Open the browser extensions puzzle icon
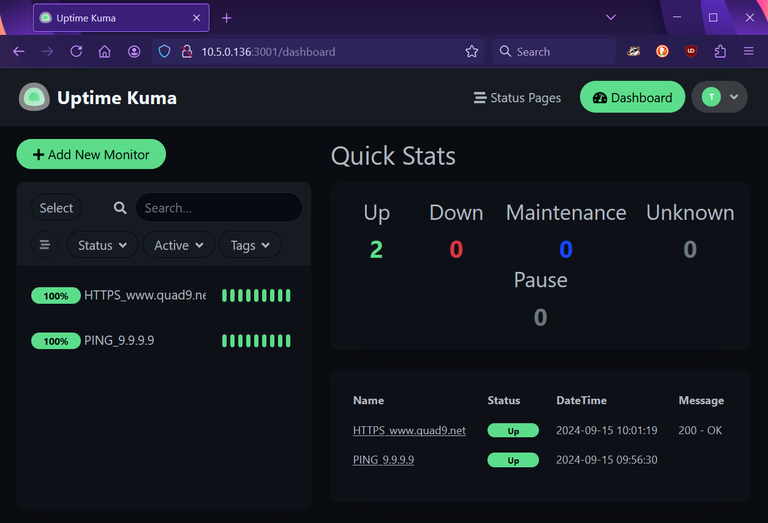Viewport: 768px width, 523px height. click(x=720, y=51)
